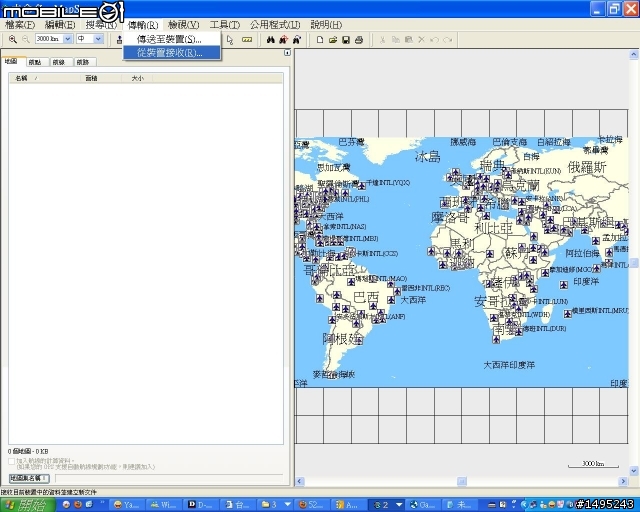This screenshot has width=640, height=512.
Task: Select the yellow ruler distance tool
Action: tap(247, 40)
